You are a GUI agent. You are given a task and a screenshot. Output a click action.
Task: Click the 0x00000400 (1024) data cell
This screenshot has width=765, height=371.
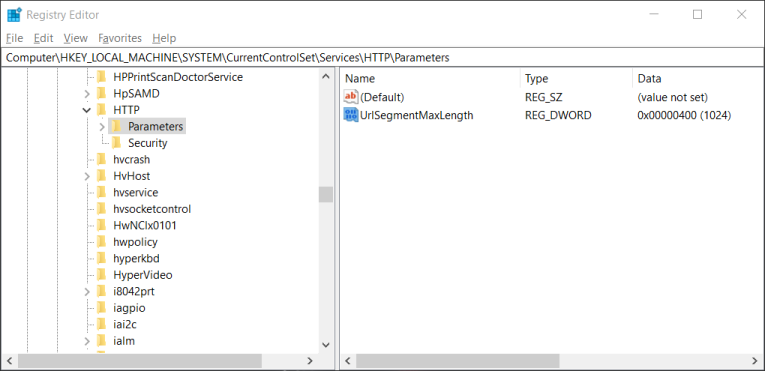(684, 115)
